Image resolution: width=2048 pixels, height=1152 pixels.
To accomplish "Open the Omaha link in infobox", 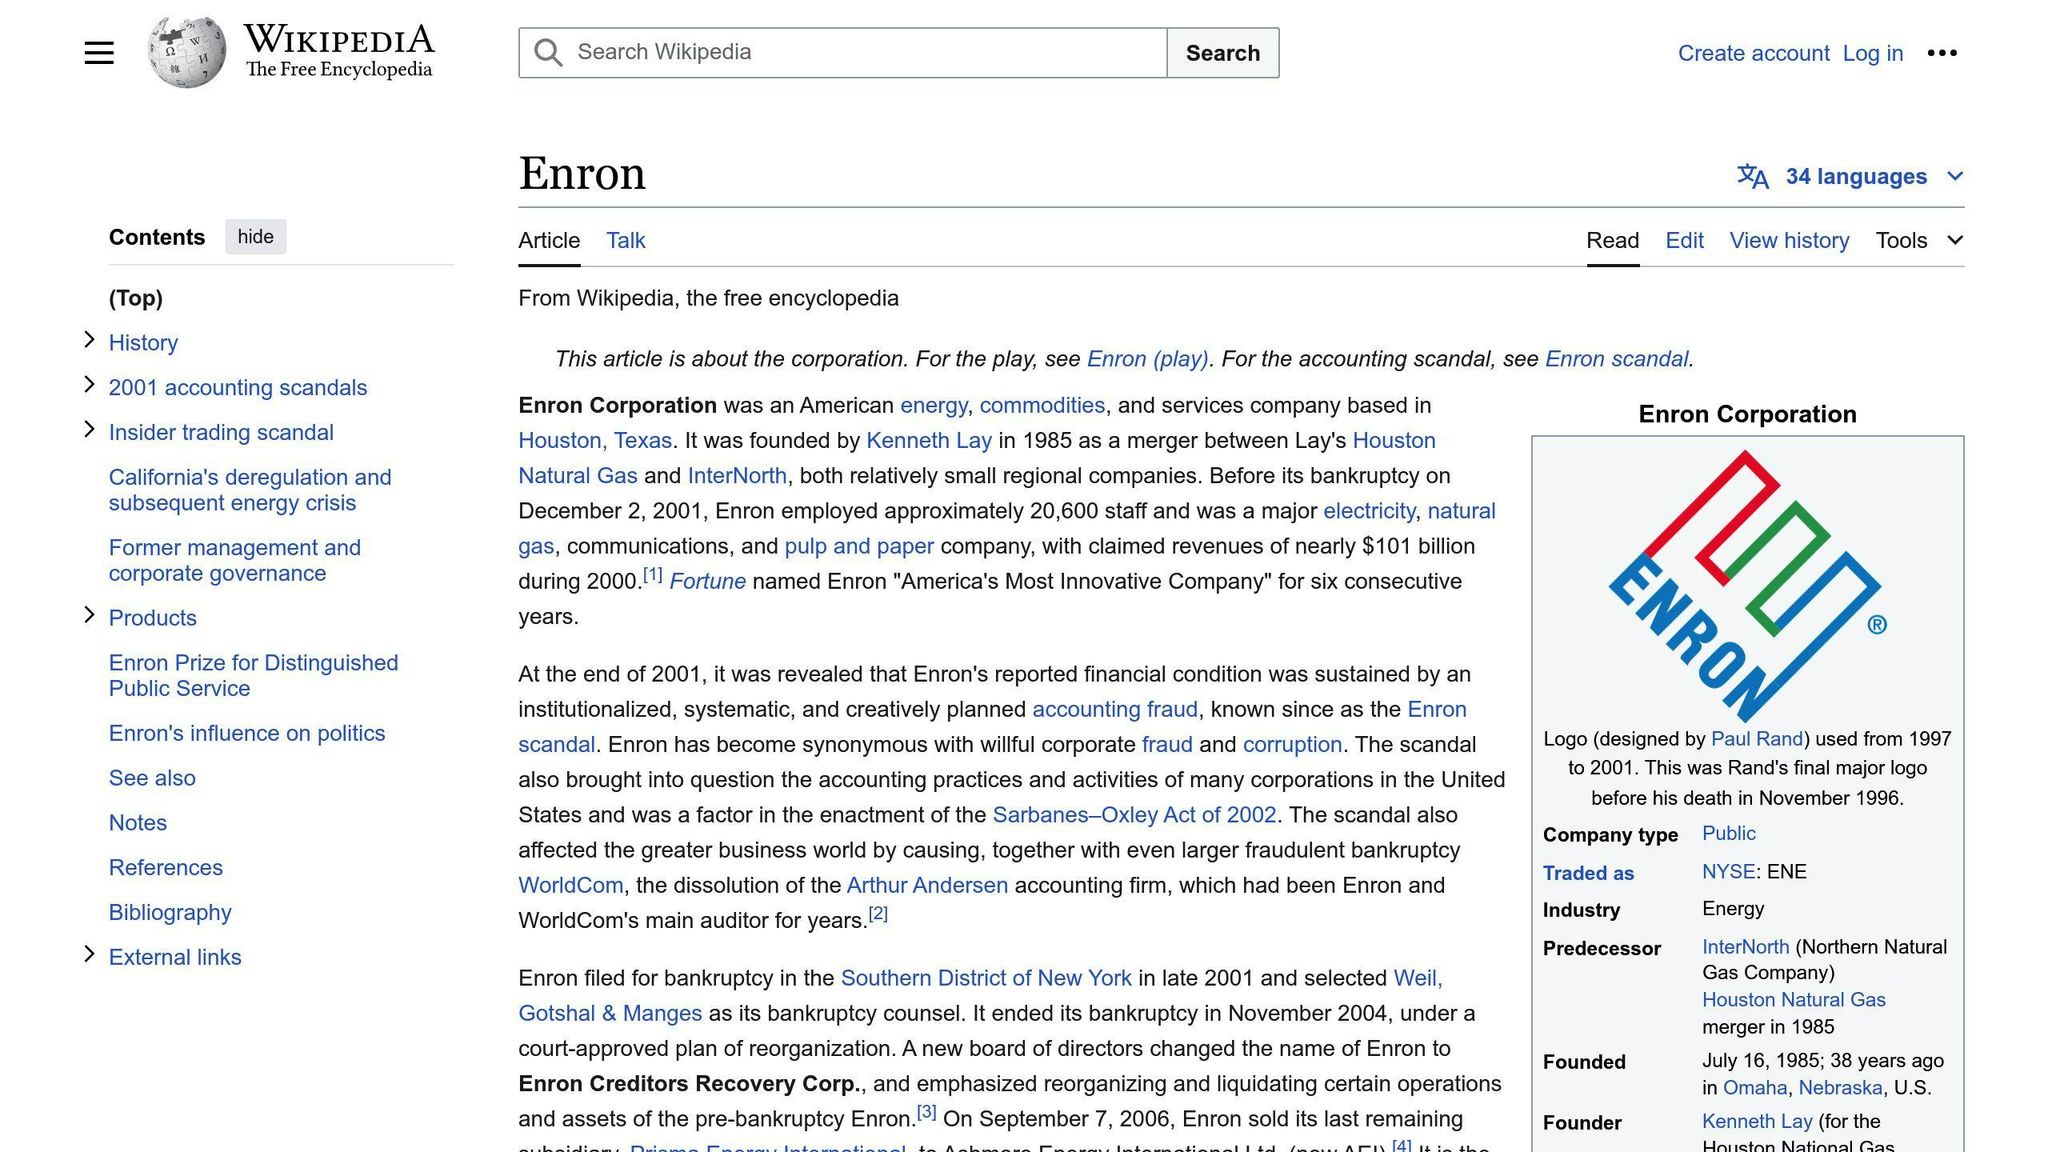I will (x=1755, y=1088).
